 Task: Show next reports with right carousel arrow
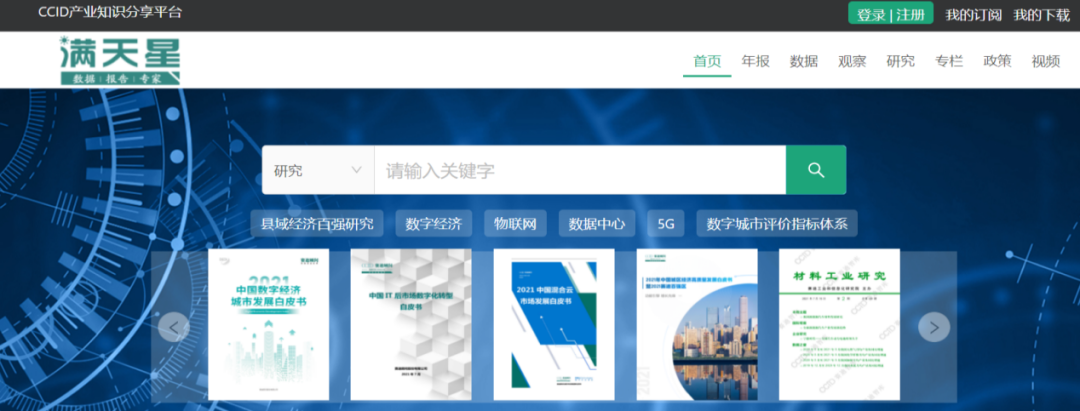tap(934, 327)
